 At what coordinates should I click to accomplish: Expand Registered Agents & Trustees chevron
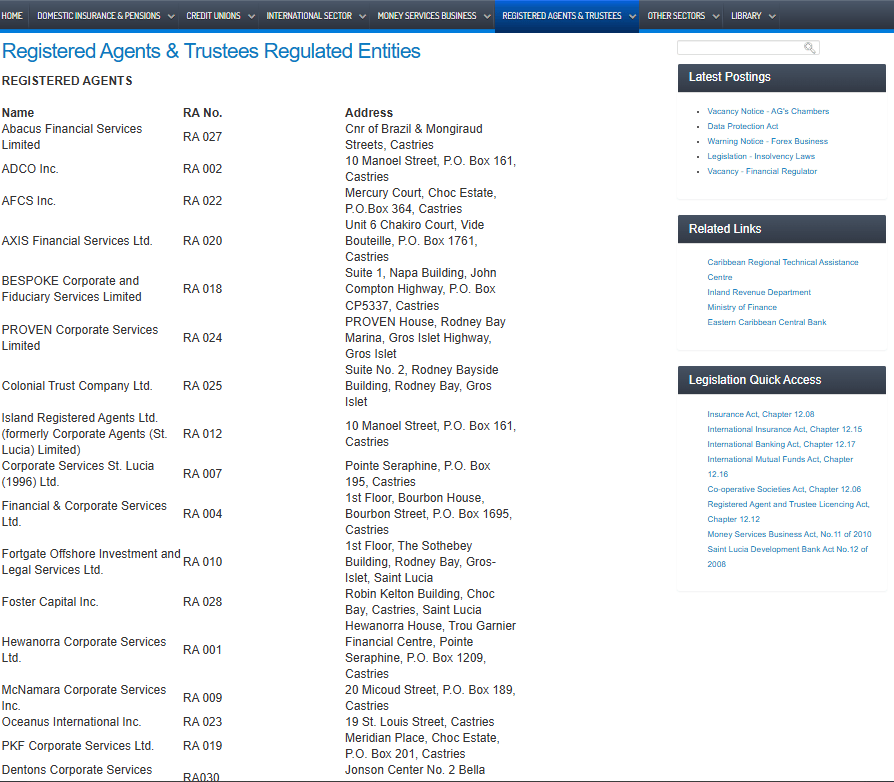pyautogui.click(x=632, y=17)
